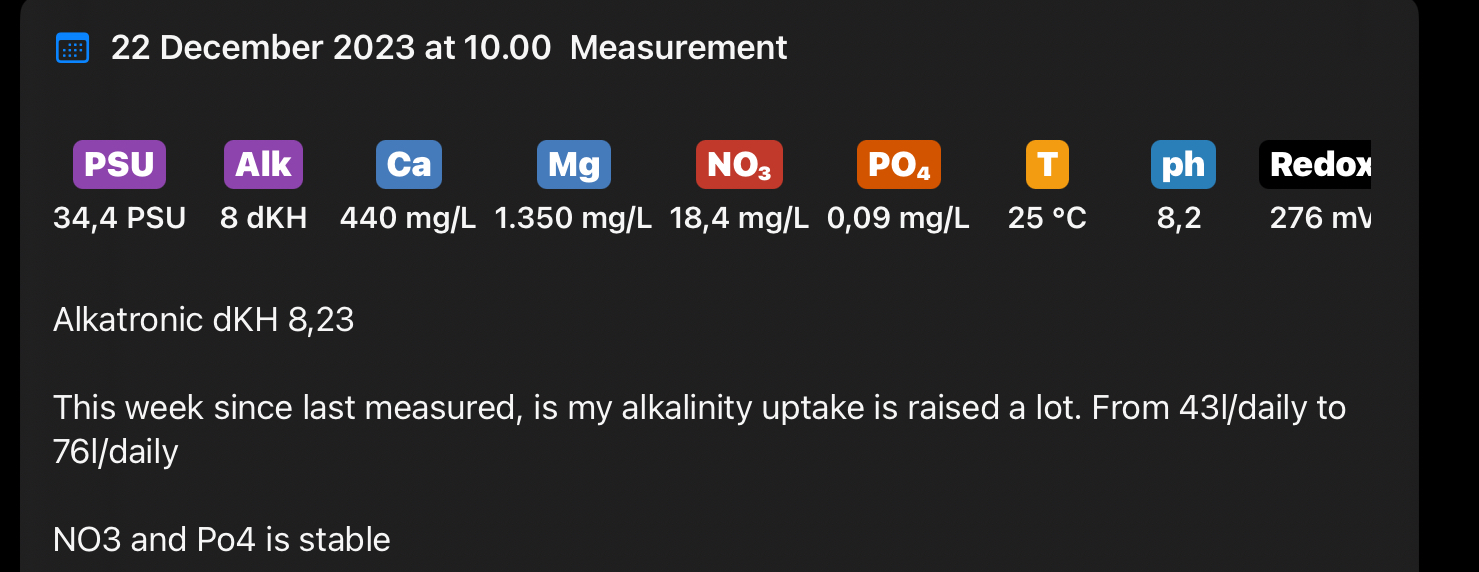This screenshot has width=1479, height=572.
Task: Click the blue calendar icon
Action: point(72,48)
